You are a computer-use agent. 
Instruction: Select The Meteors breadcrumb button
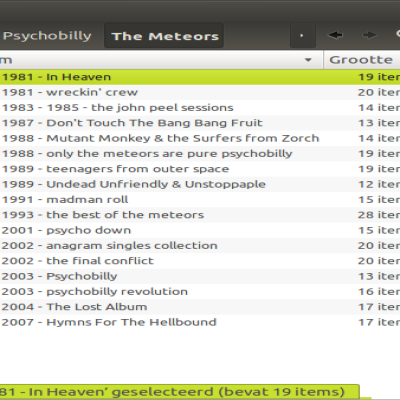(x=164, y=36)
